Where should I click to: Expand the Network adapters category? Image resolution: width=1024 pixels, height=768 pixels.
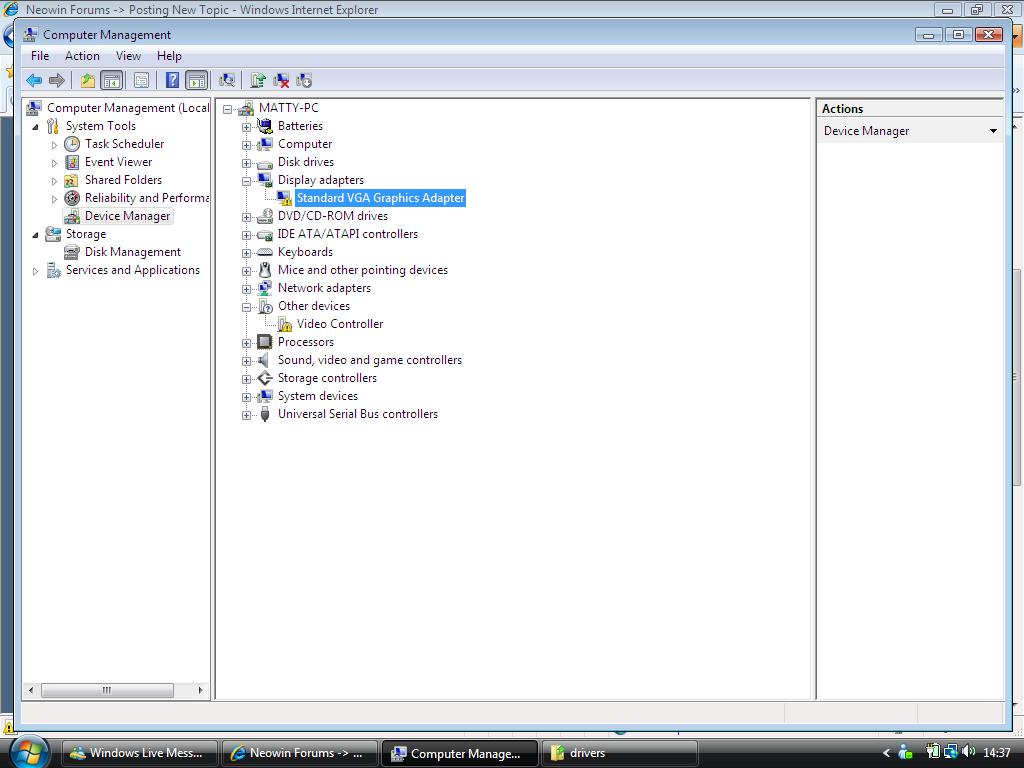(x=246, y=288)
